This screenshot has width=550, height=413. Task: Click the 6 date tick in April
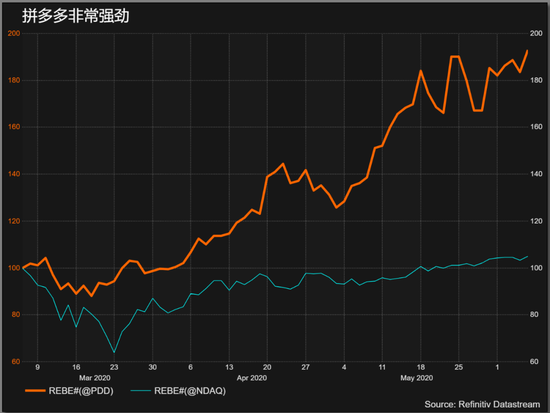[x=190, y=367]
